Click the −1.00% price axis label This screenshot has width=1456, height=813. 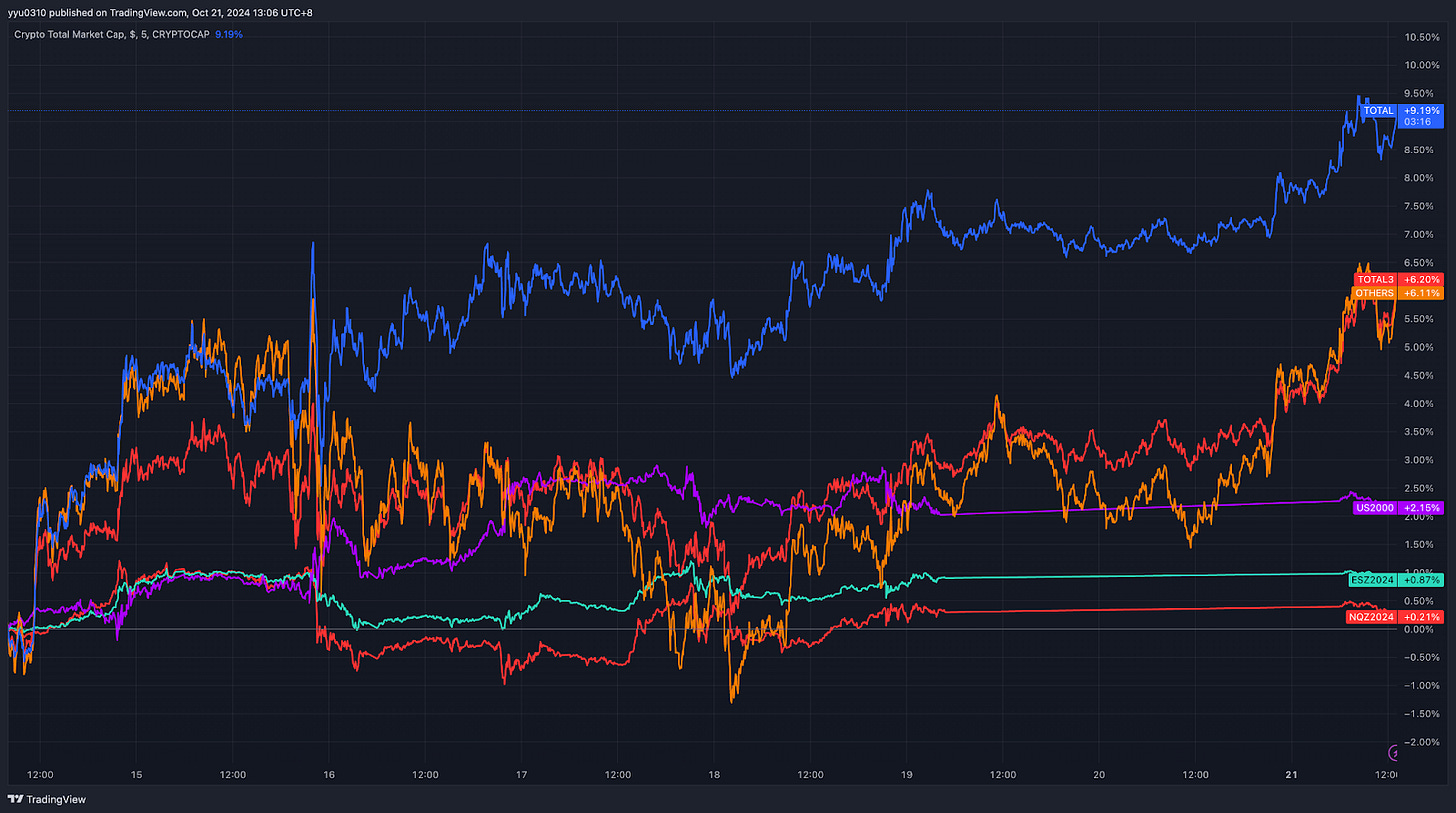pos(1421,685)
